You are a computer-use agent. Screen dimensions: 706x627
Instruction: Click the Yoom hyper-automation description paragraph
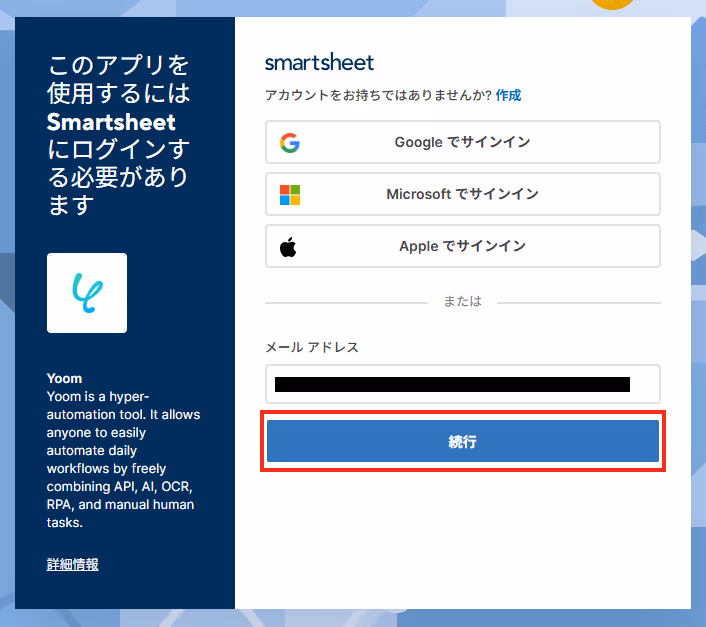(123, 460)
